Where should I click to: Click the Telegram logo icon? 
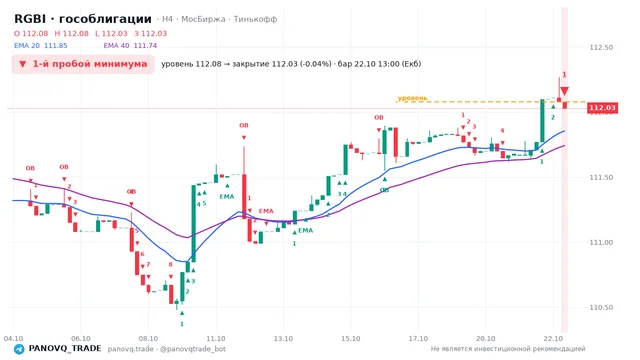(19, 349)
